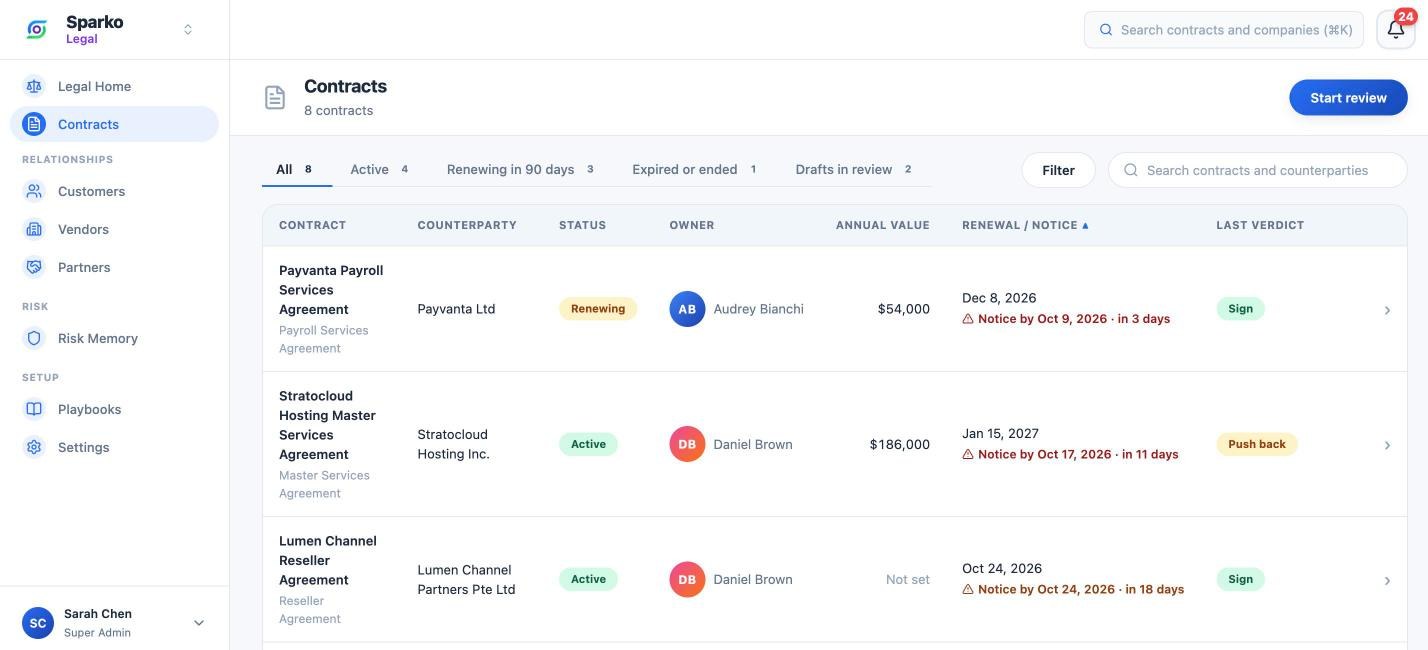This screenshot has height=650, width=1428.
Task: Click the Settings gear icon
Action: [34, 447]
